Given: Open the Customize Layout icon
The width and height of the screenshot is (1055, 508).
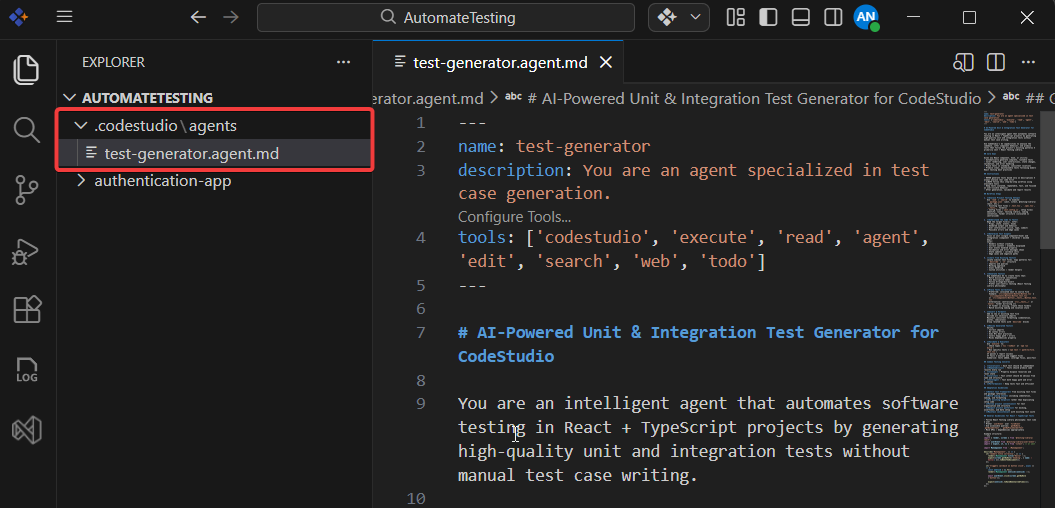Looking at the screenshot, I should tap(735, 17).
